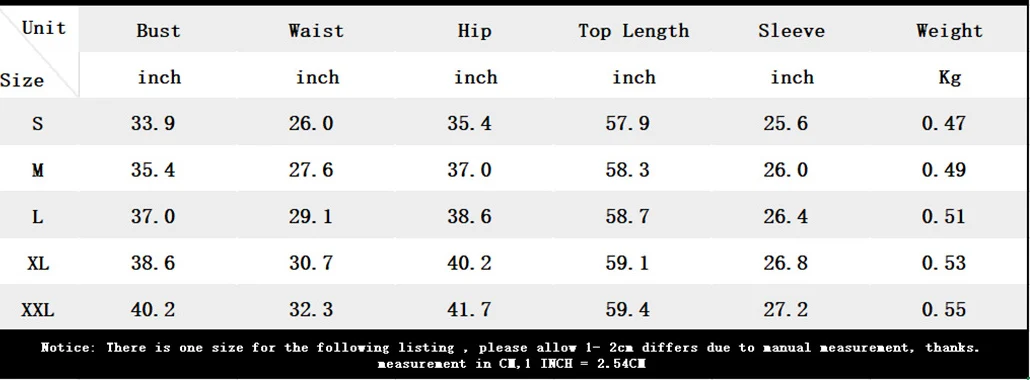Click the S size row label

(x=37, y=123)
